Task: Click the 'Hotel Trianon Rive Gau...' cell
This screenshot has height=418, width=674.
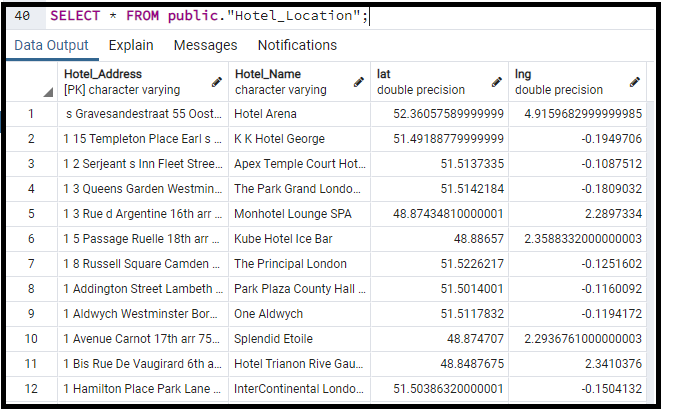Action: click(300, 363)
